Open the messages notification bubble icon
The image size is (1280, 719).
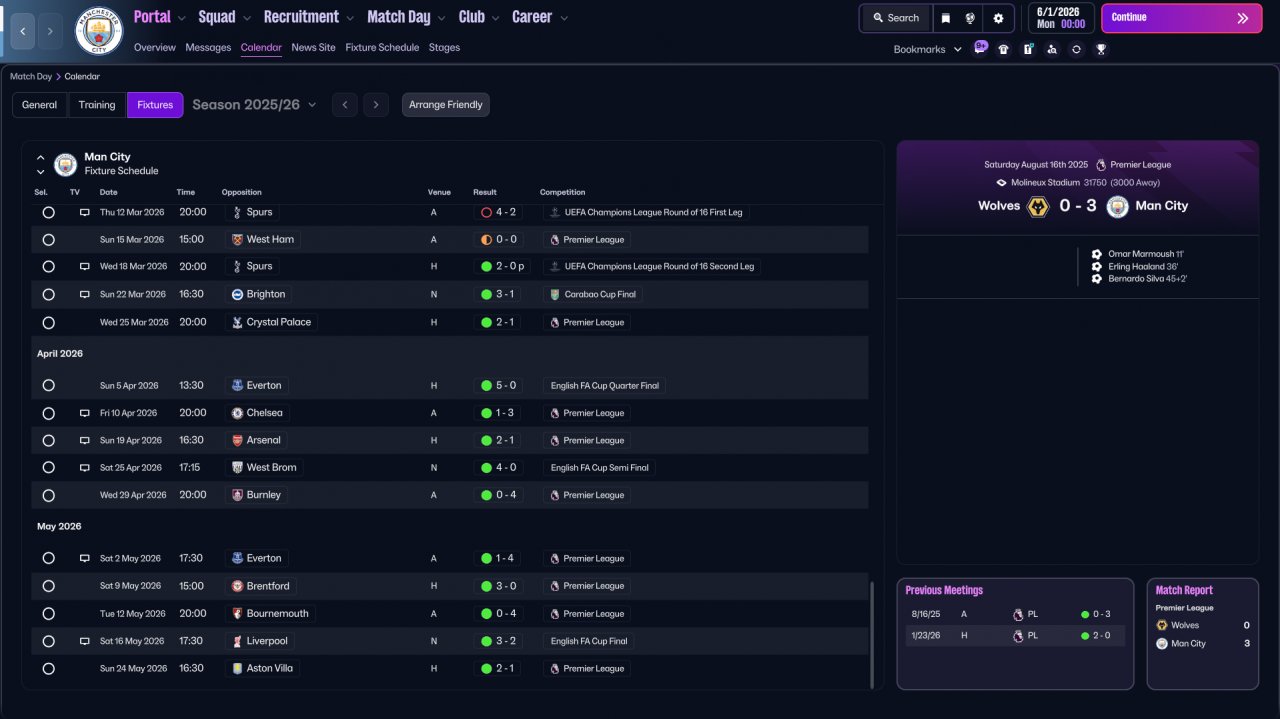point(980,48)
